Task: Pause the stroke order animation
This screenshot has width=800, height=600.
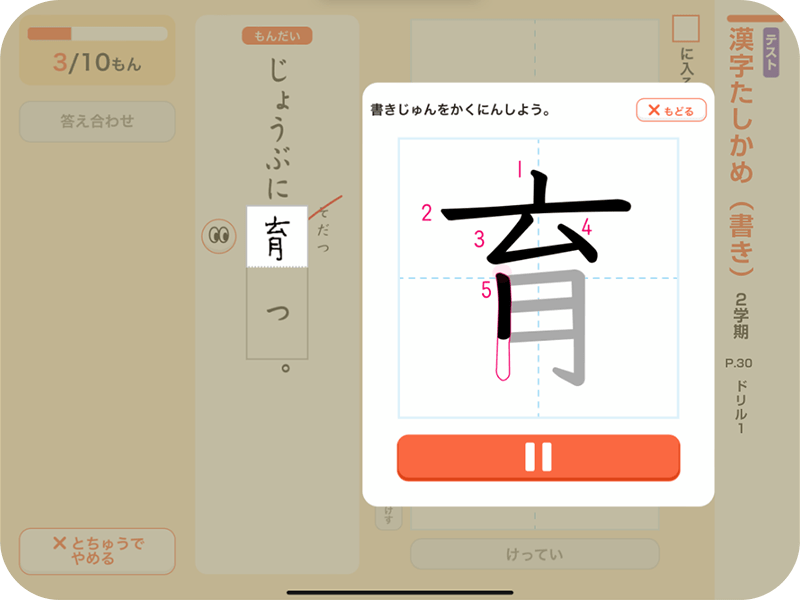Action: pos(538,457)
